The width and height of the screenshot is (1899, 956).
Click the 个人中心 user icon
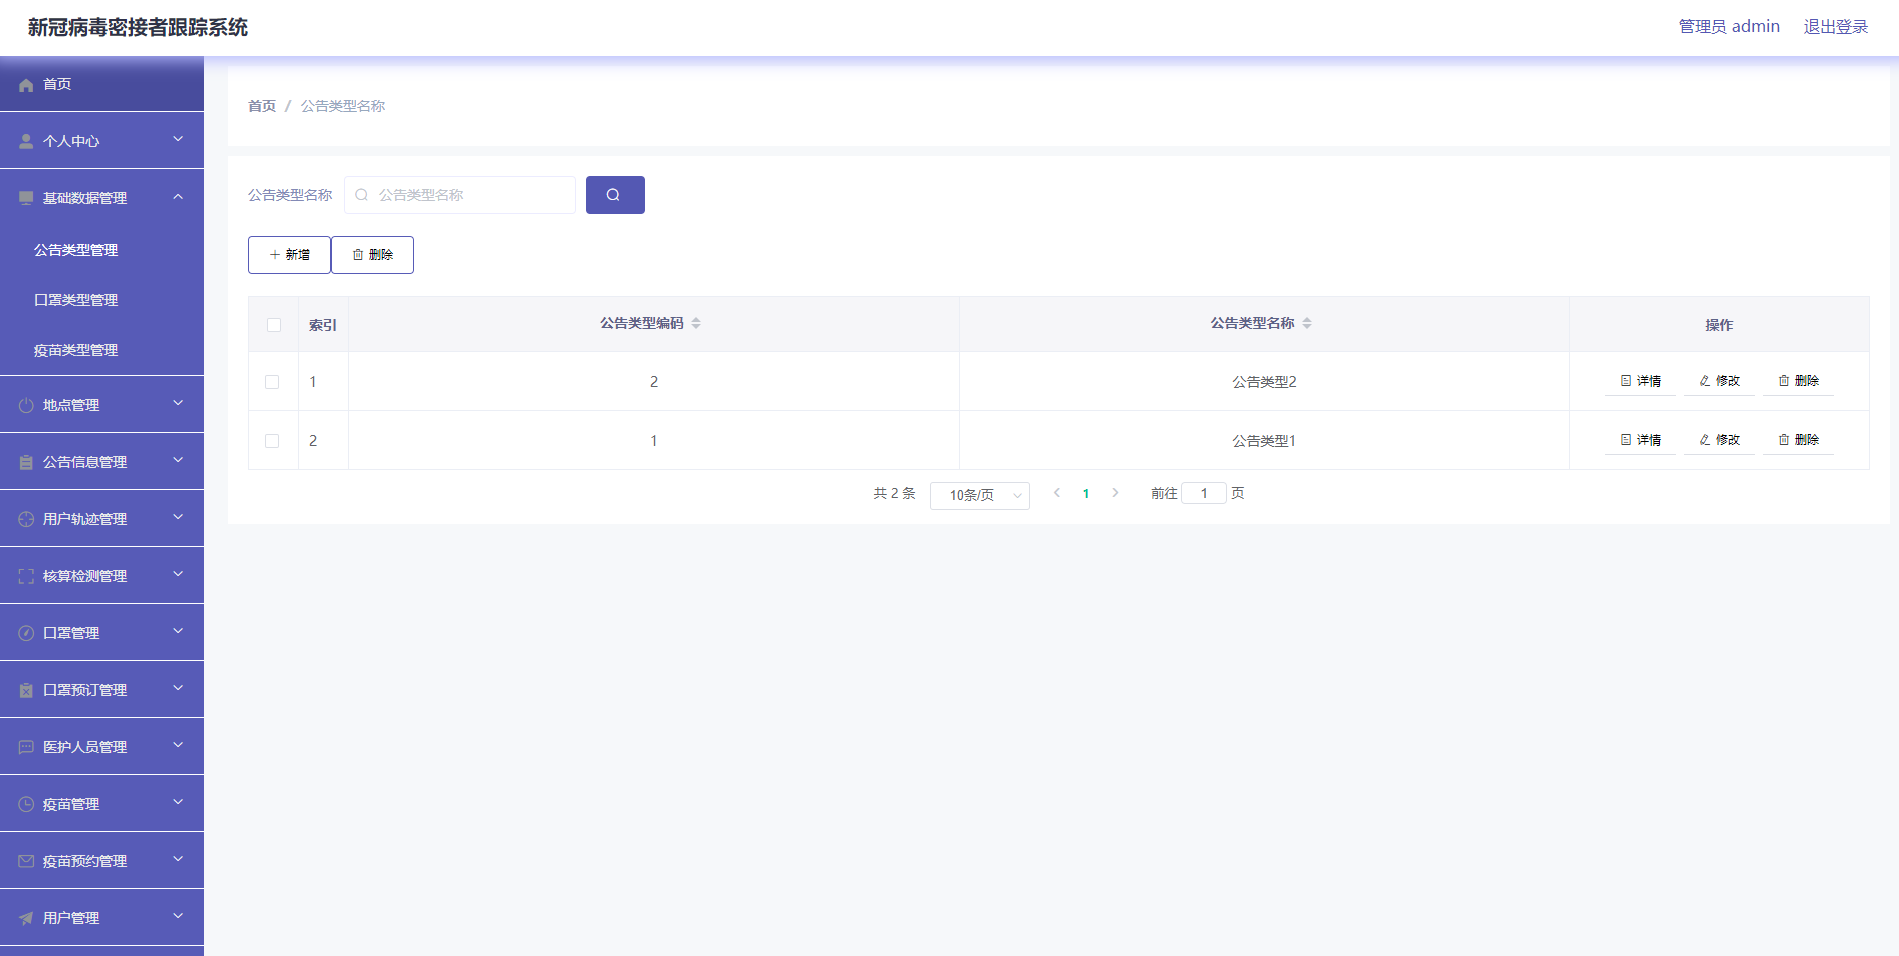pos(26,142)
